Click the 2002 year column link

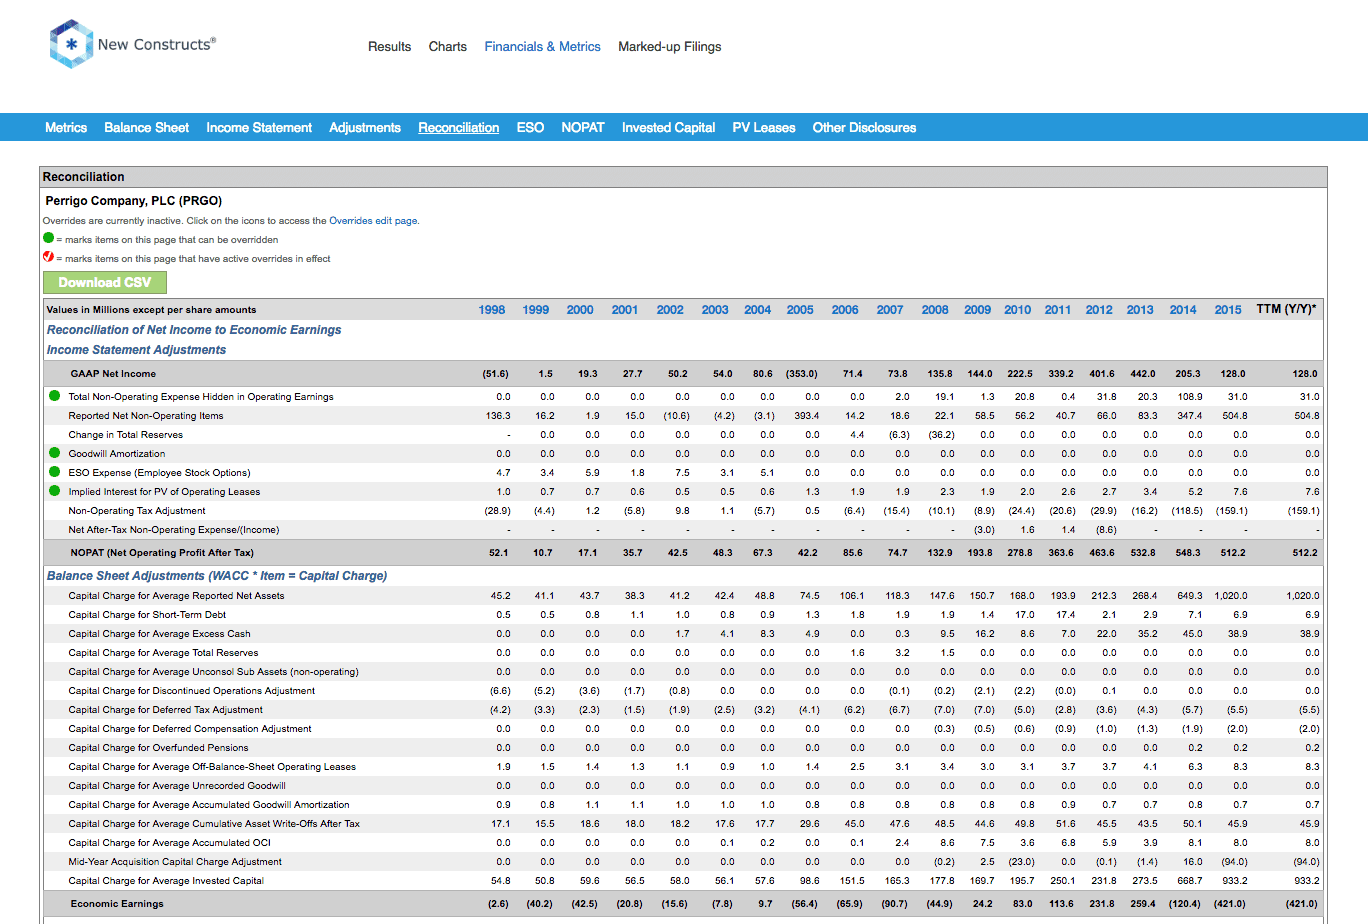coord(670,310)
